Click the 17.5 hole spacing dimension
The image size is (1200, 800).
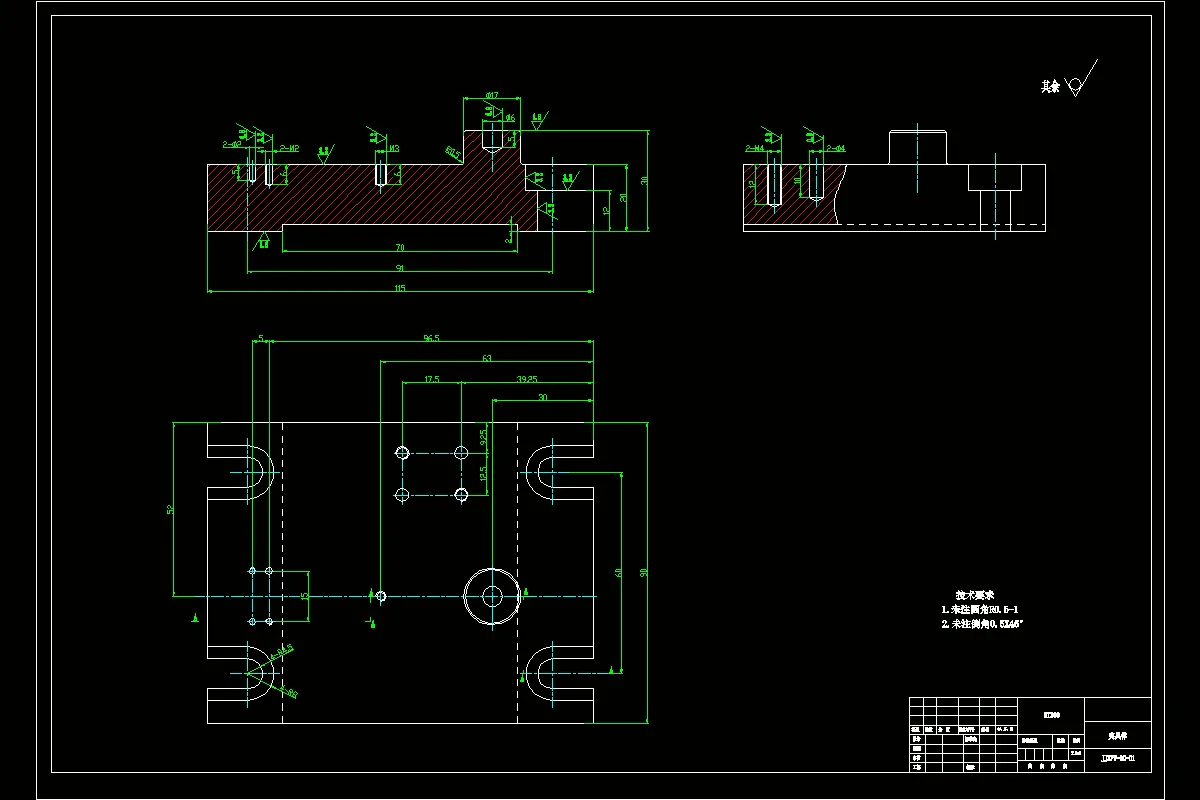[431, 379]
